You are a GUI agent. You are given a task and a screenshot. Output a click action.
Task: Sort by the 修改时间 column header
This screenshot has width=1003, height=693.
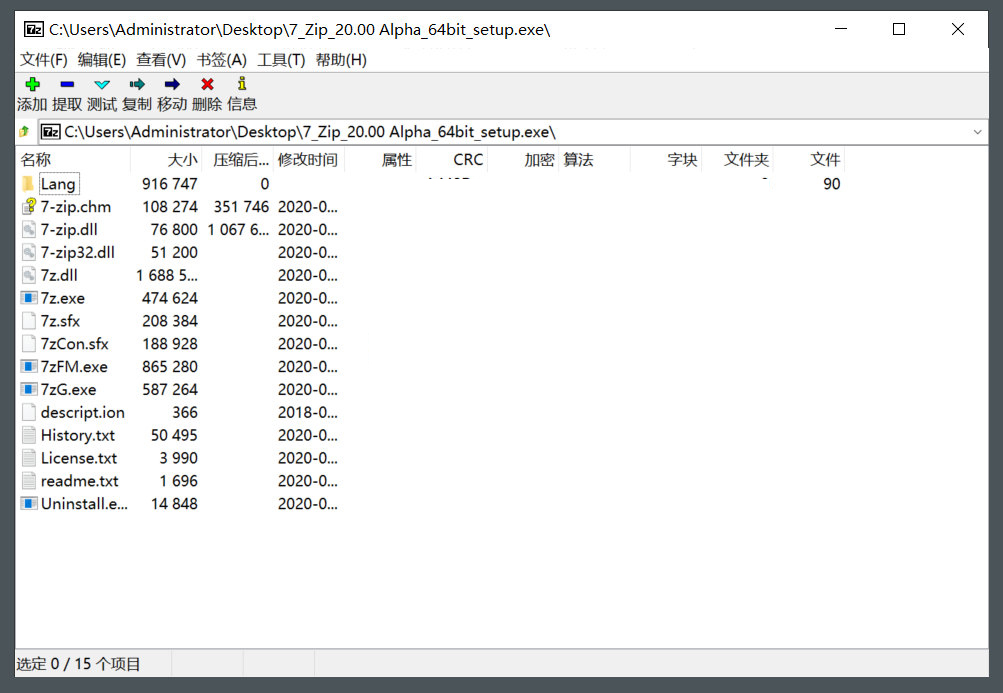pos(307,160)
